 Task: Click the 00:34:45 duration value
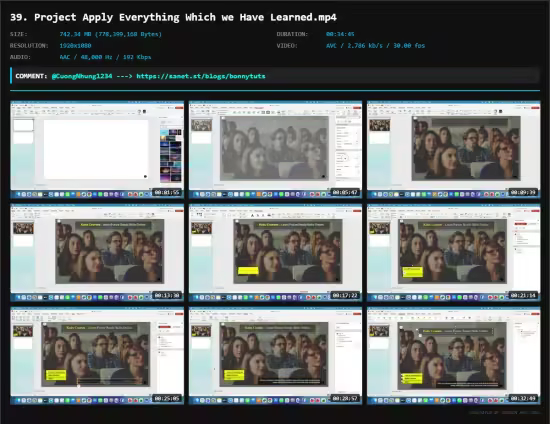pos(340,34)
